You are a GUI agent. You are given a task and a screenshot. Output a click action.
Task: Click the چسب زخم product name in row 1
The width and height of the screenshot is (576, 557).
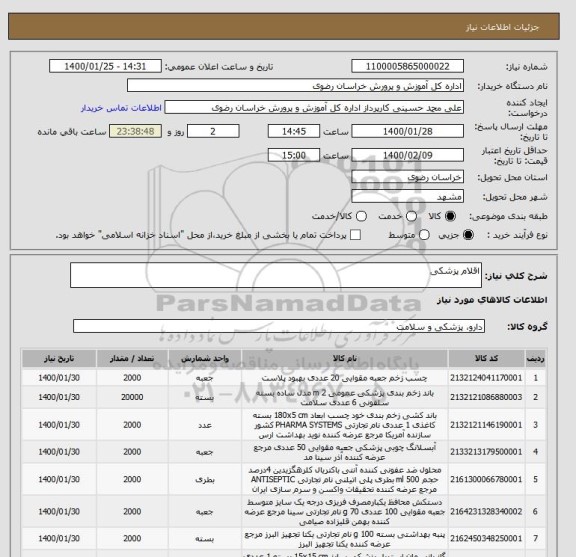click(345, 378)
